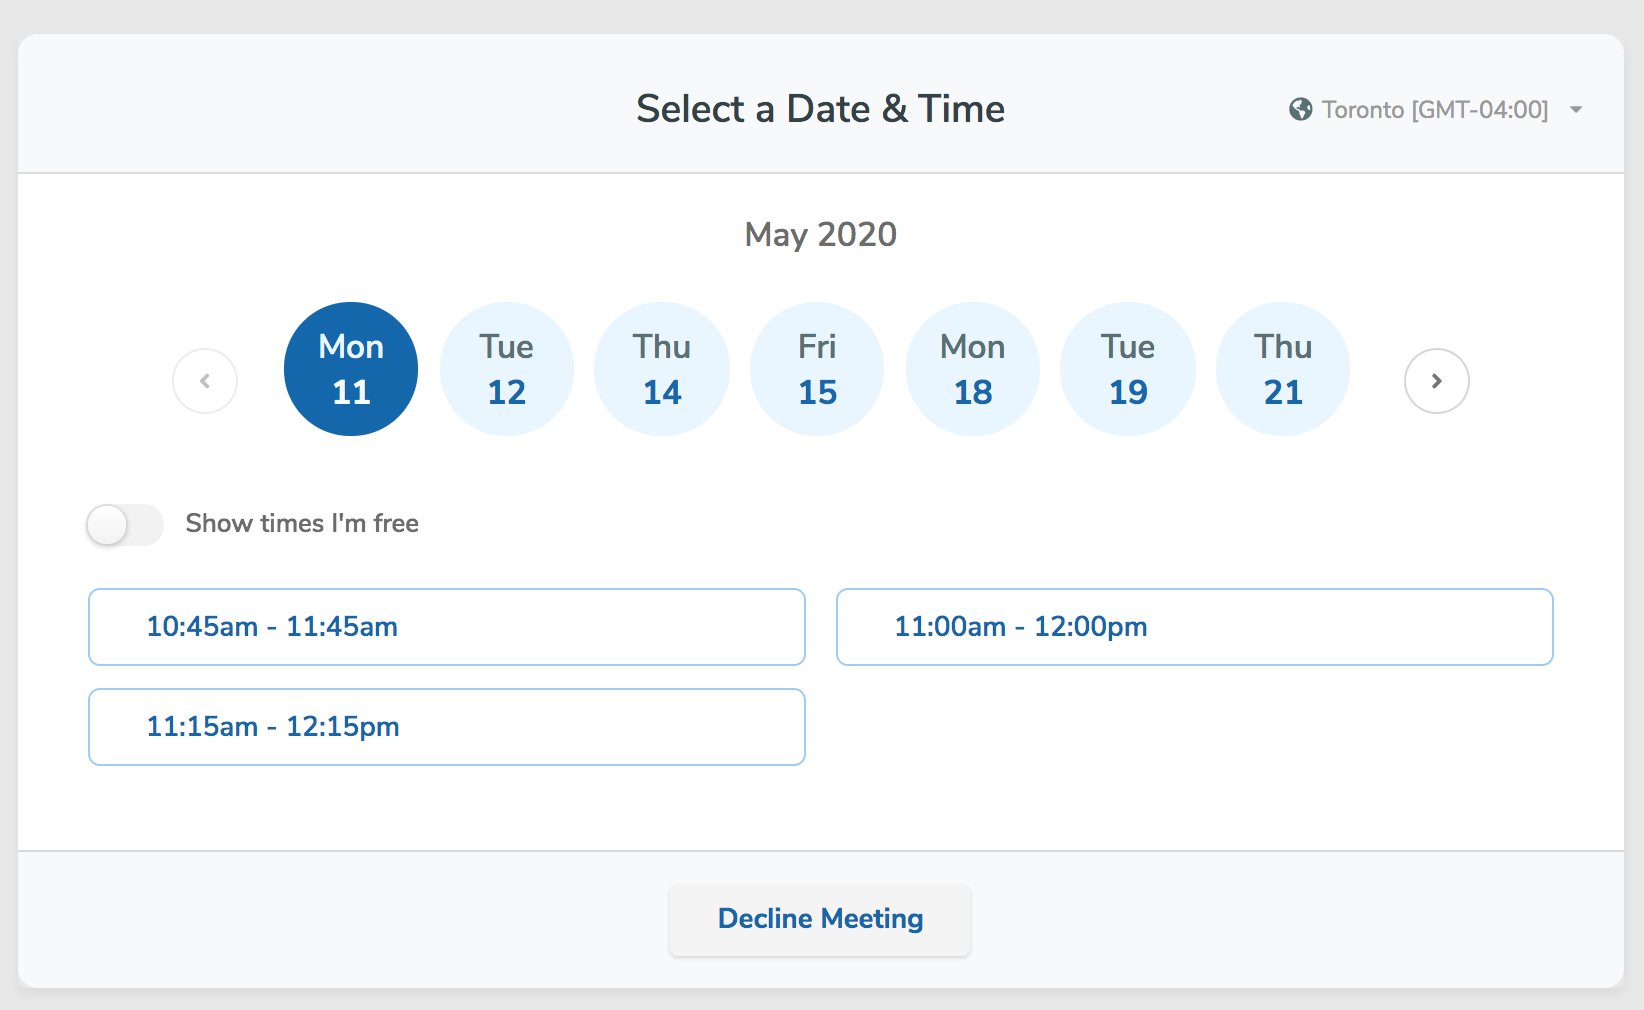Choose the 11:00am - 12:00pm time slot

tap(1195, 627)
